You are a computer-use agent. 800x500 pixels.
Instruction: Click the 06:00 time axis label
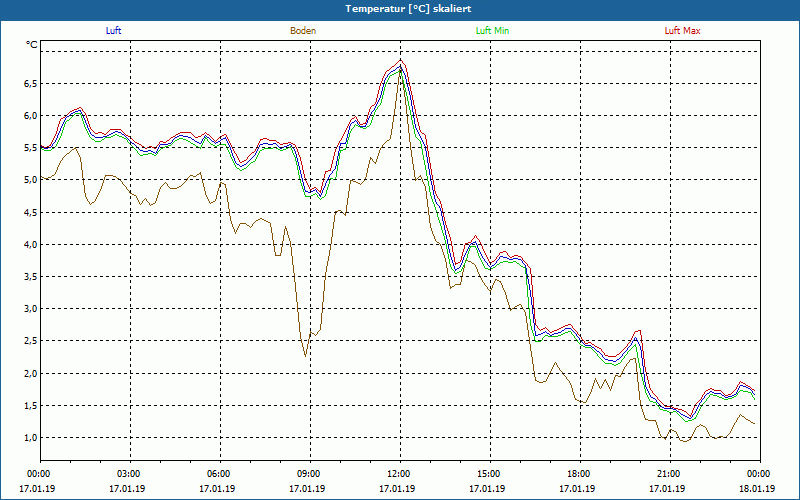[x=220, y=474]
